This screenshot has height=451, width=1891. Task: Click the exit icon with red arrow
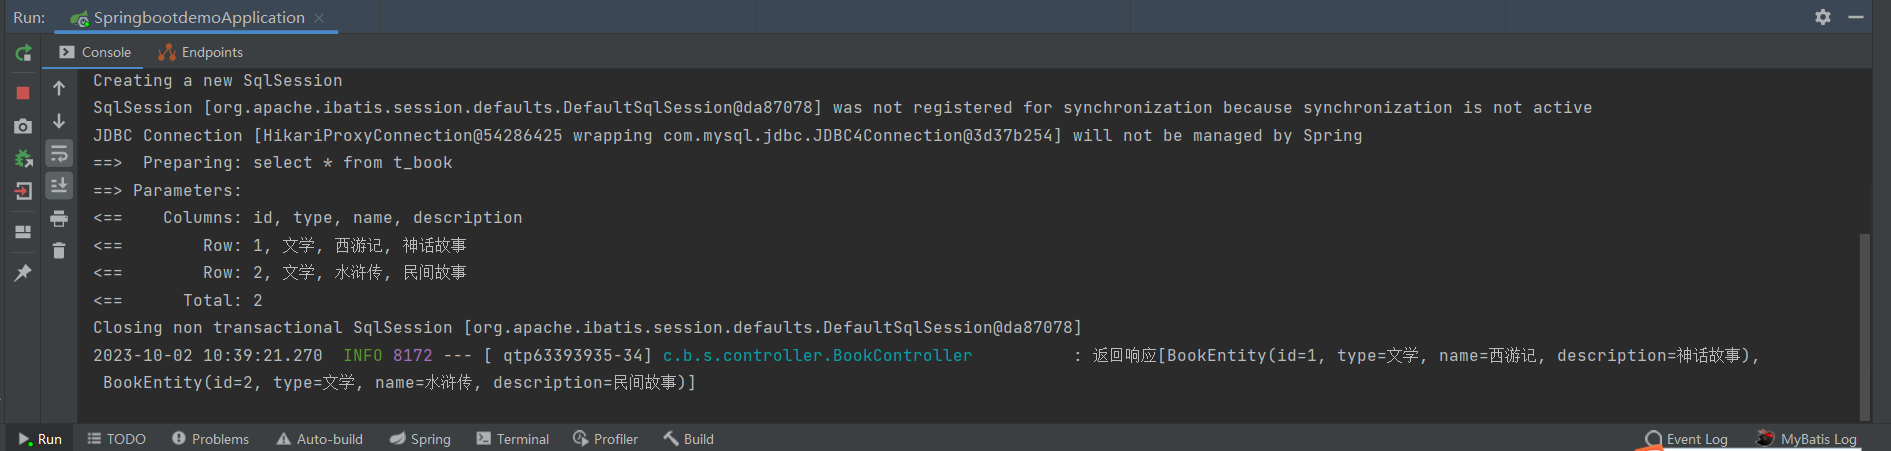pos(23,191)
